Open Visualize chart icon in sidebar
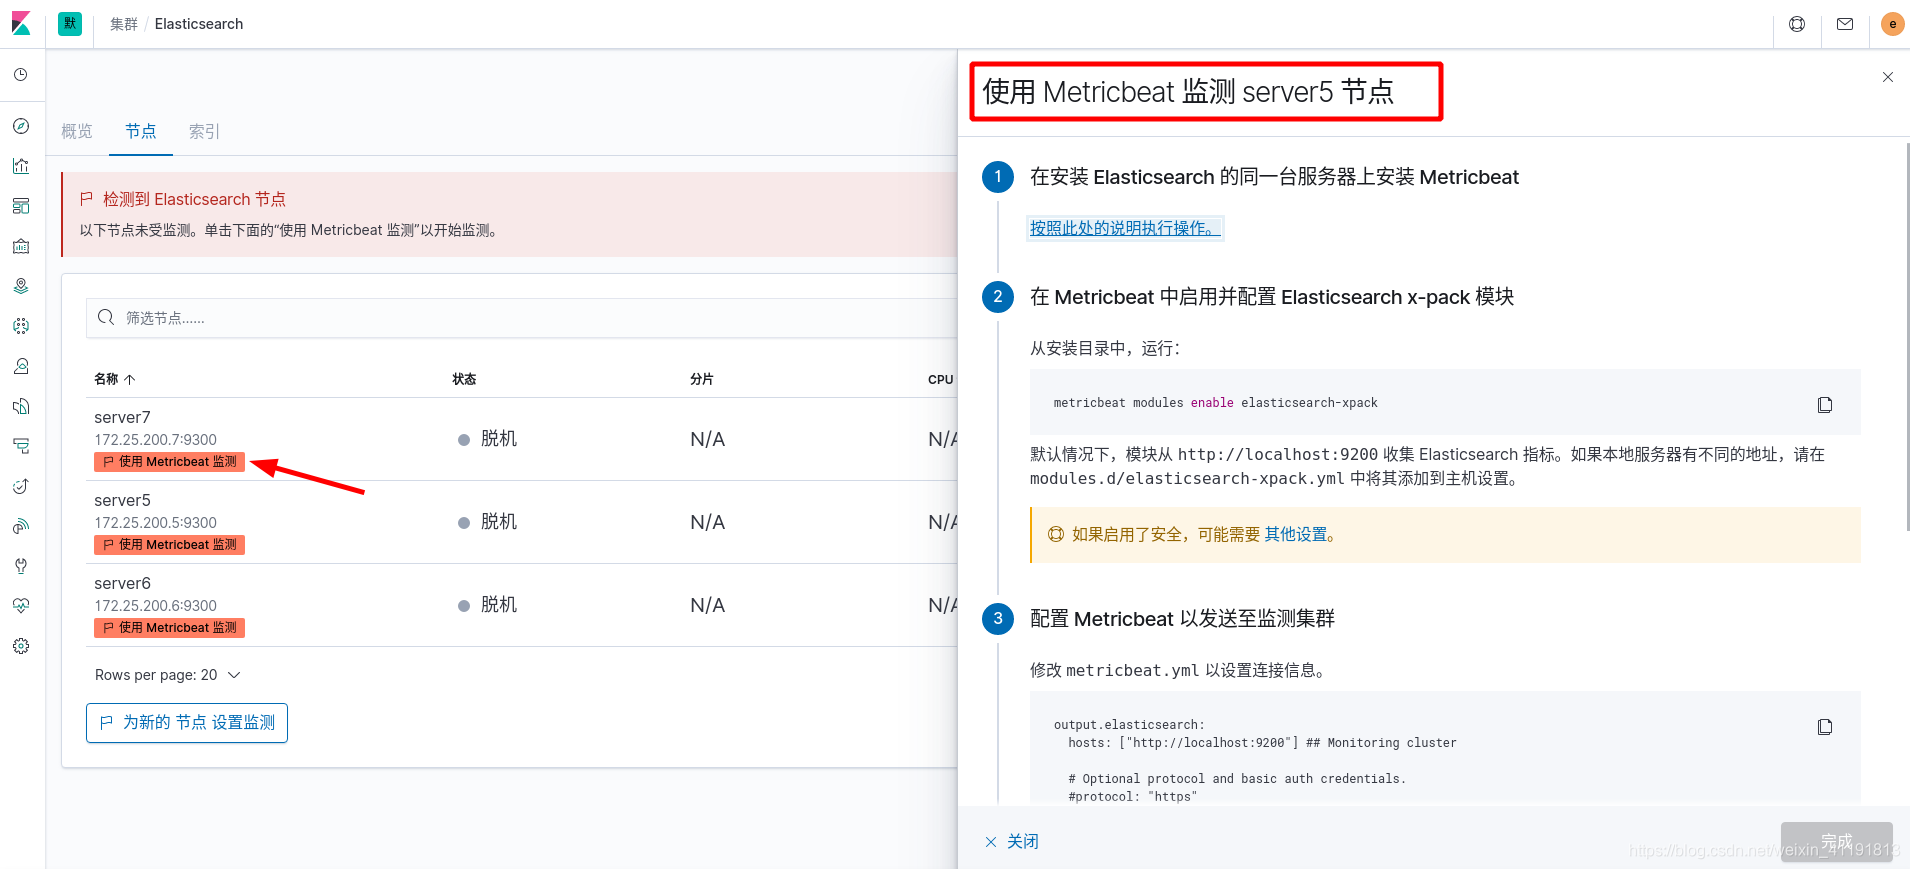 (21, 166)
